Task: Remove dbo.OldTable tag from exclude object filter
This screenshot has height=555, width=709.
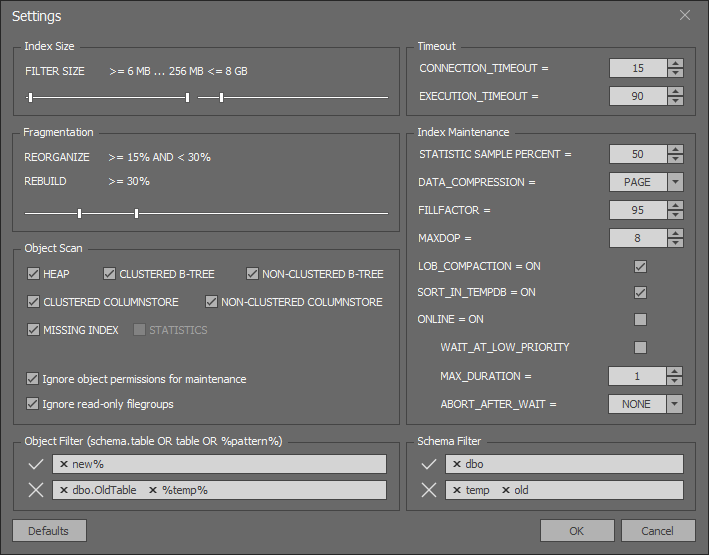Action: pyautogui.click(x=64, y=490)
